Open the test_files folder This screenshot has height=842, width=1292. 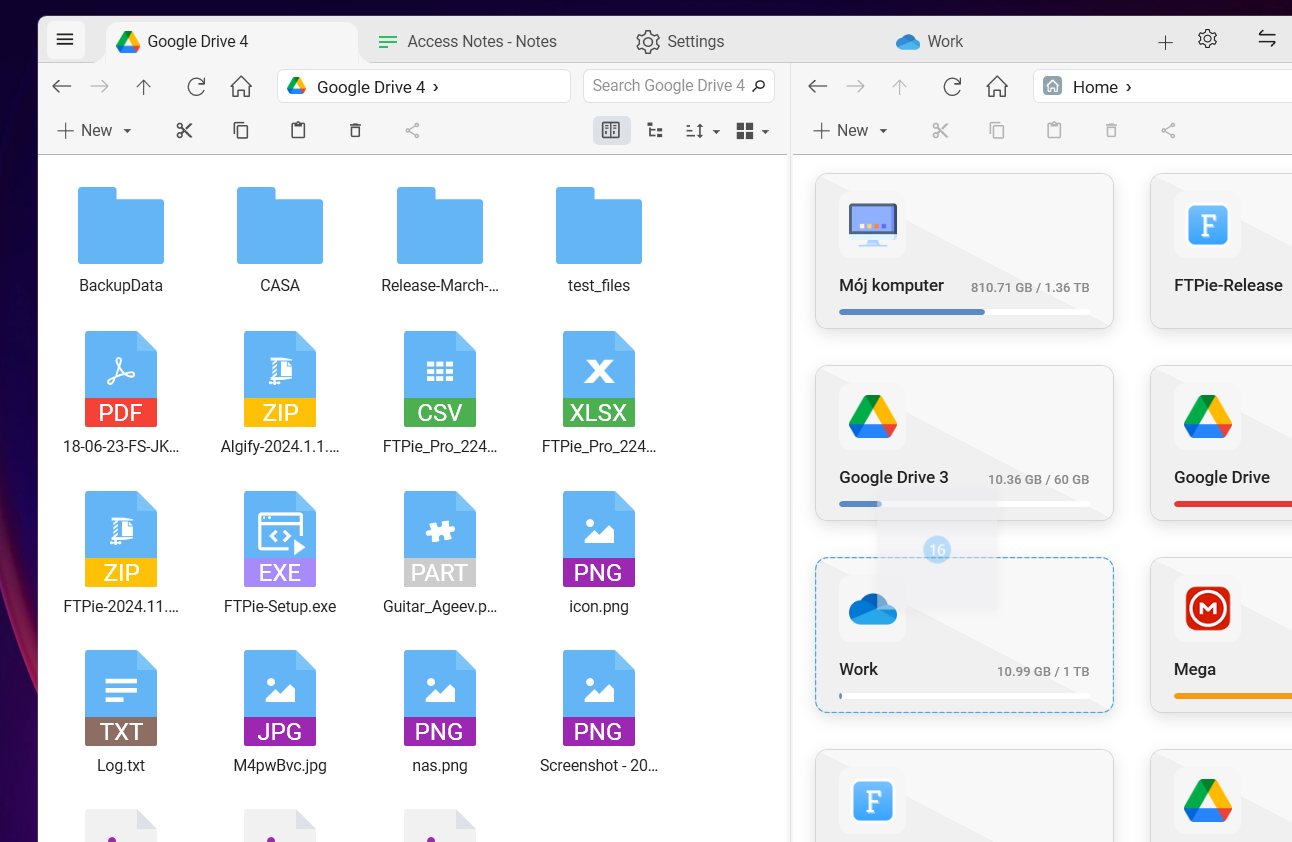click(599, 240)
